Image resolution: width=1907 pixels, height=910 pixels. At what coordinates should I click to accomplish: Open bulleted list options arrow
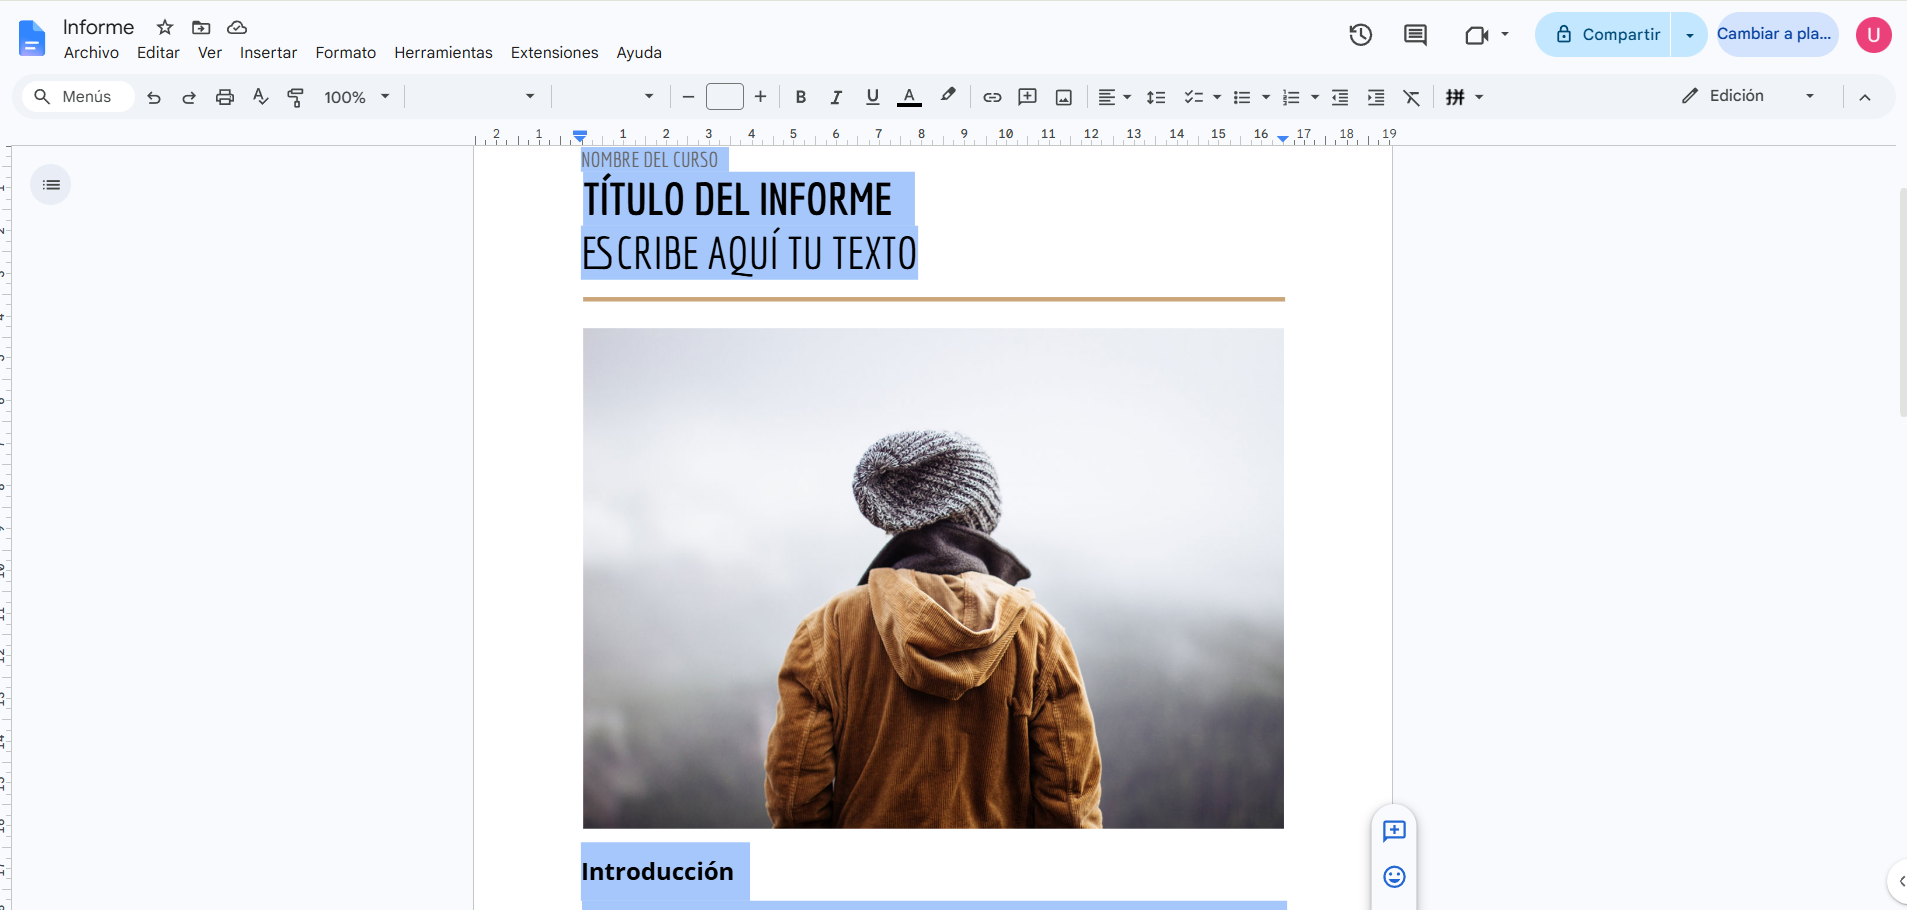click(x=1266, y=97)
